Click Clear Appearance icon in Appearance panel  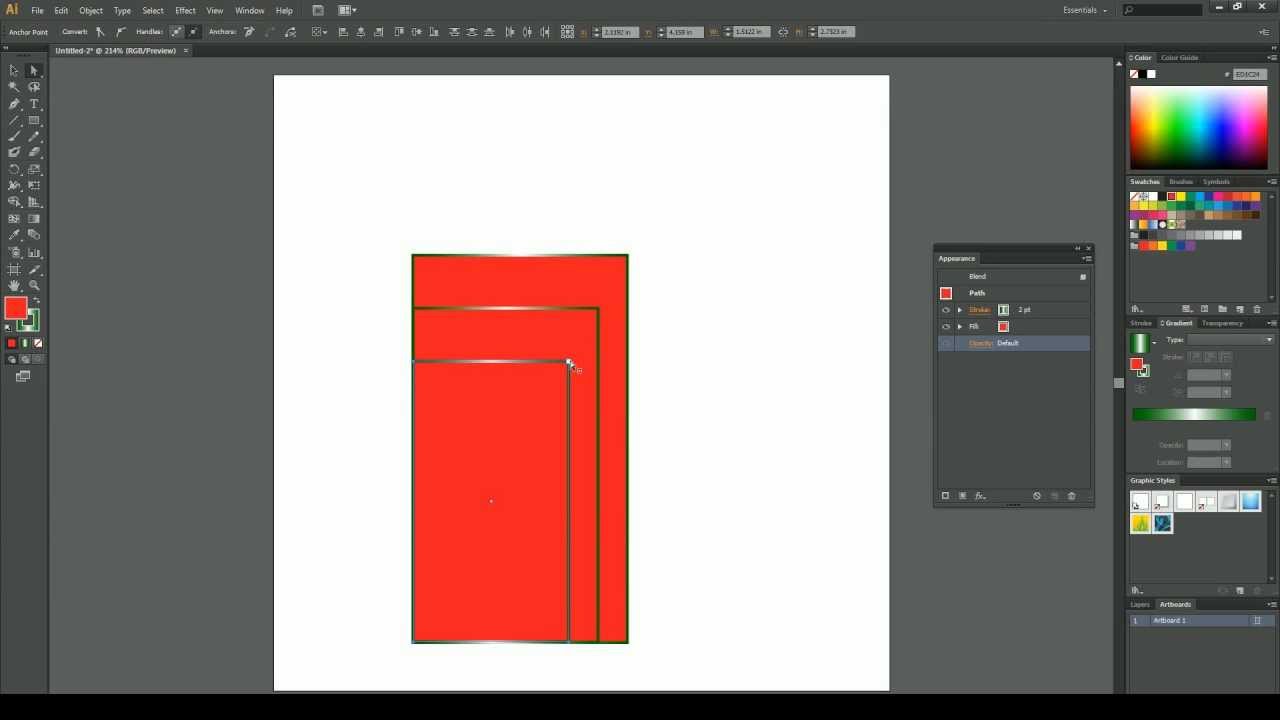coord(1037,496)
